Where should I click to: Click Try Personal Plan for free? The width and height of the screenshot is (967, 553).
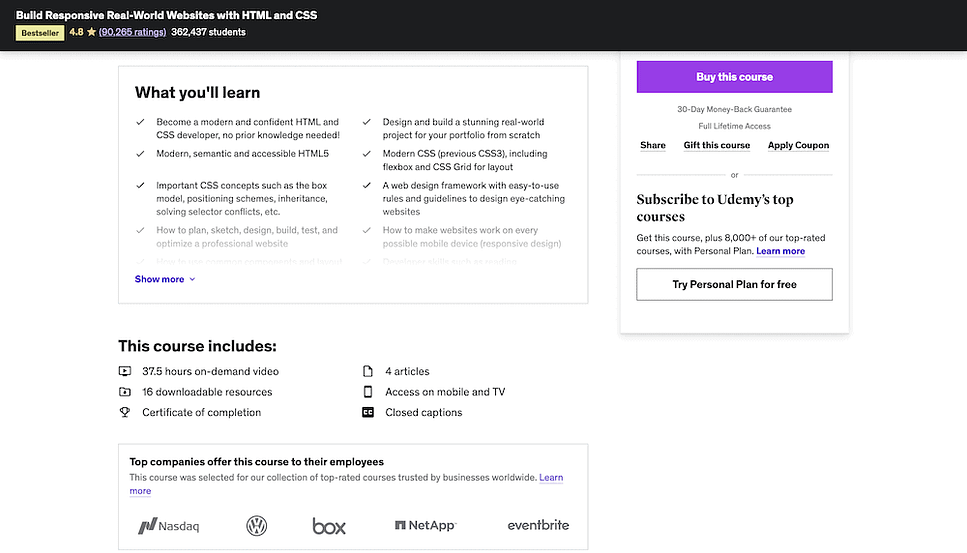[x=734, y=284]
